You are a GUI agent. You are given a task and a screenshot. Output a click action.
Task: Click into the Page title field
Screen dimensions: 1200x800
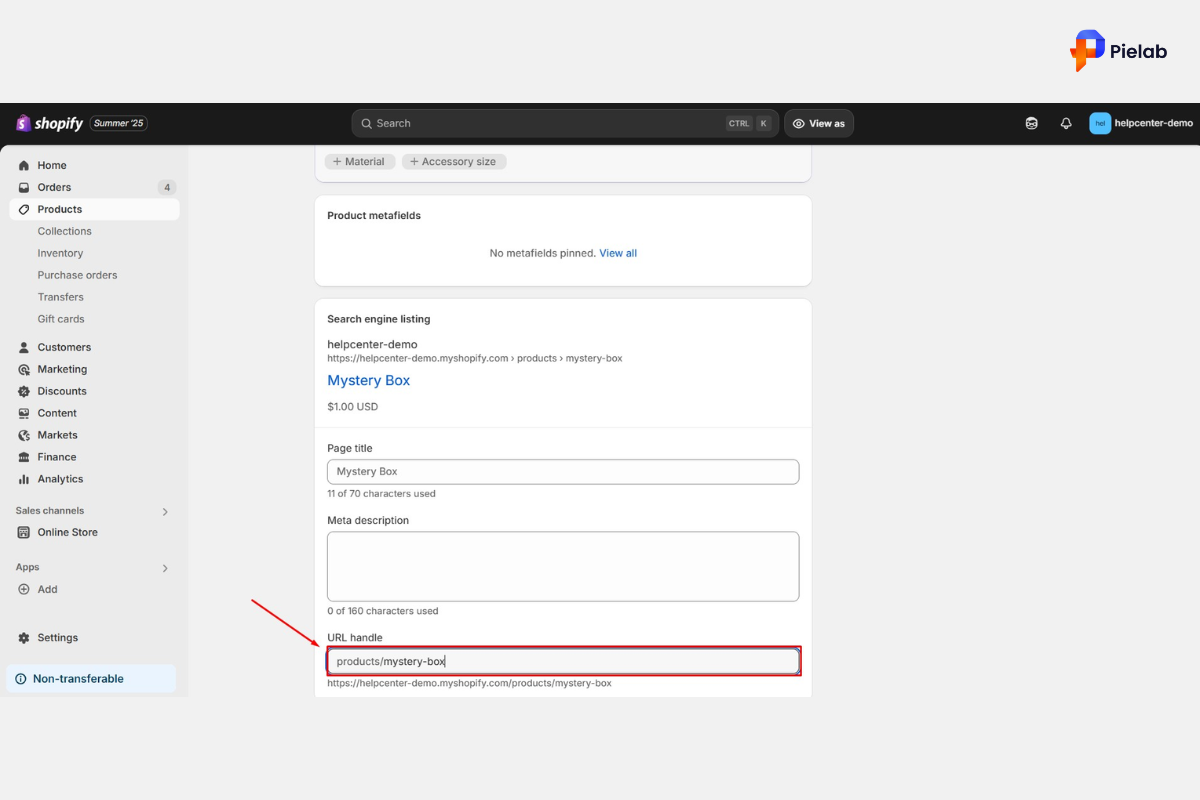click(563, 471)
